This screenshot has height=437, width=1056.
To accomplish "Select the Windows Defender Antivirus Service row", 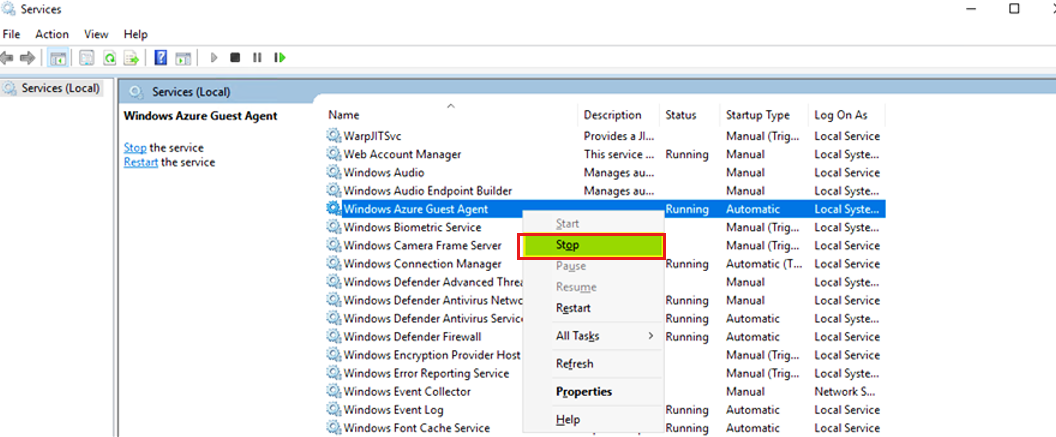I will [605, 318].
